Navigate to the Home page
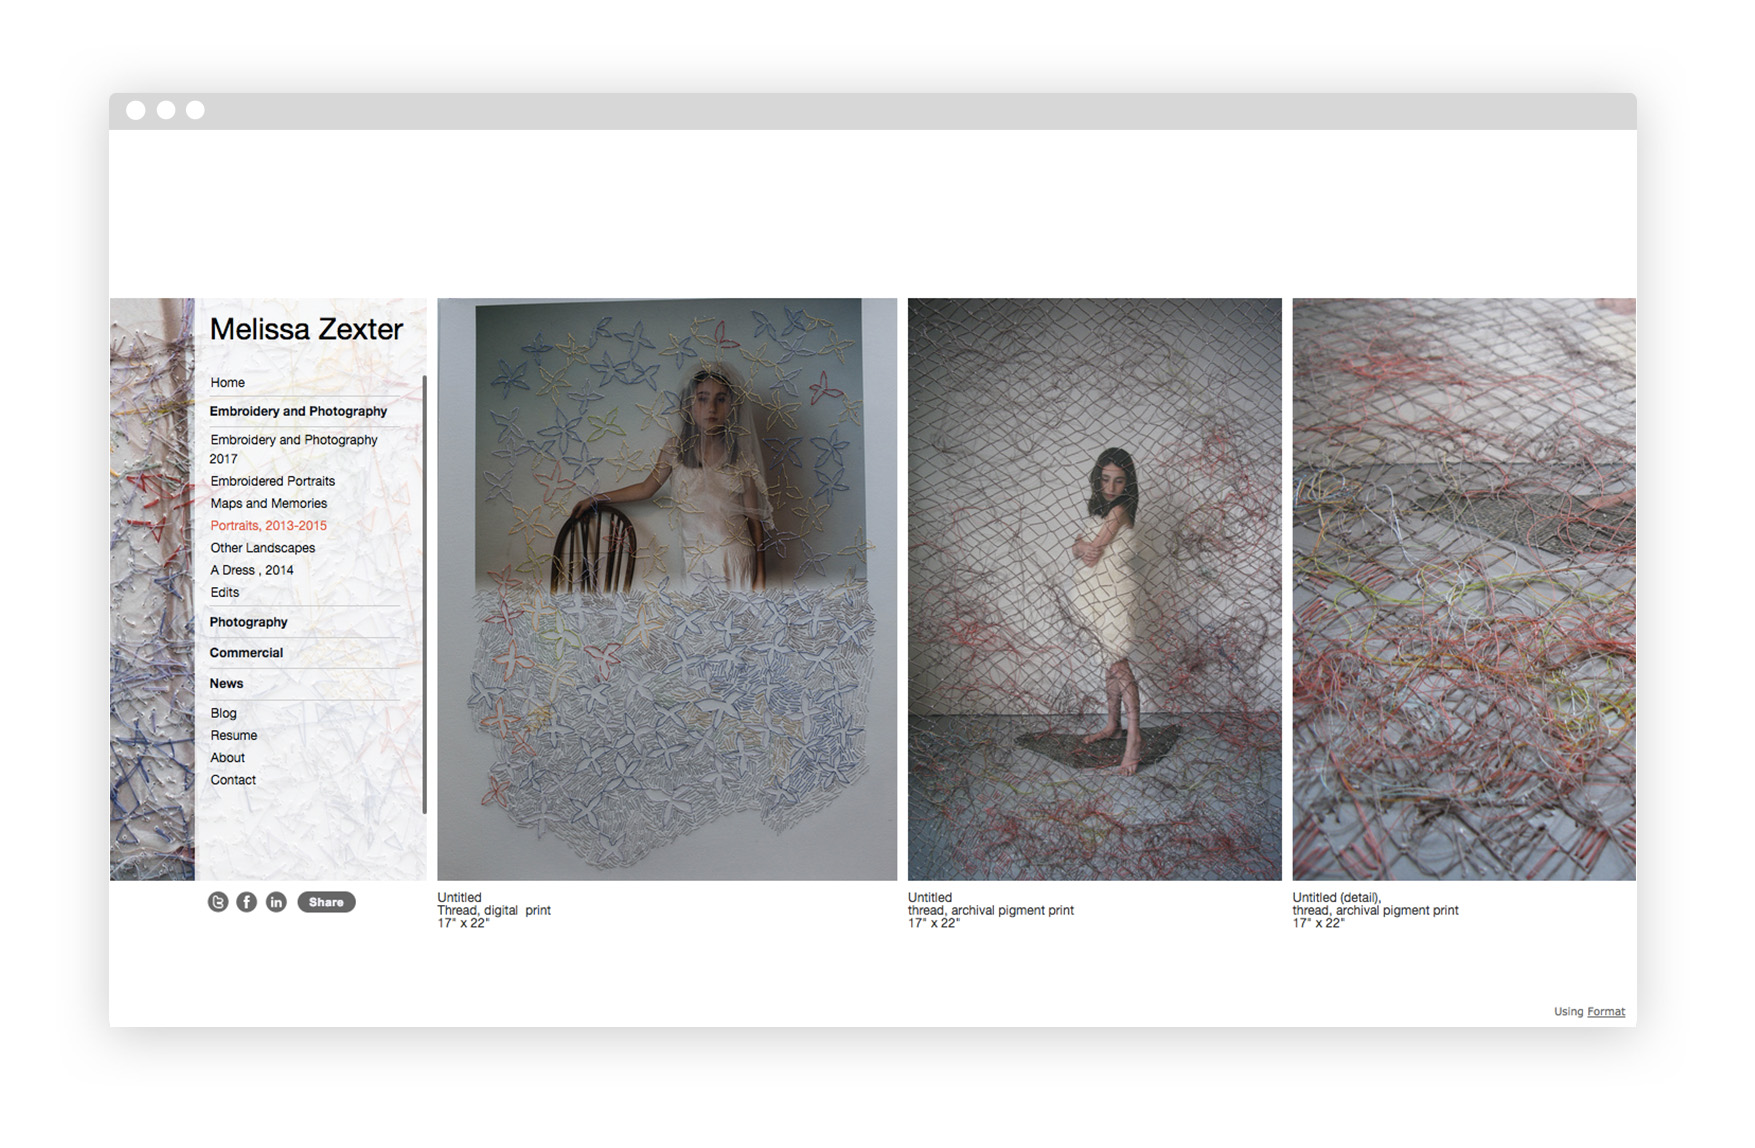Image resolution: width=1755 pixels, height=1148 pixels. coord(226,382)
